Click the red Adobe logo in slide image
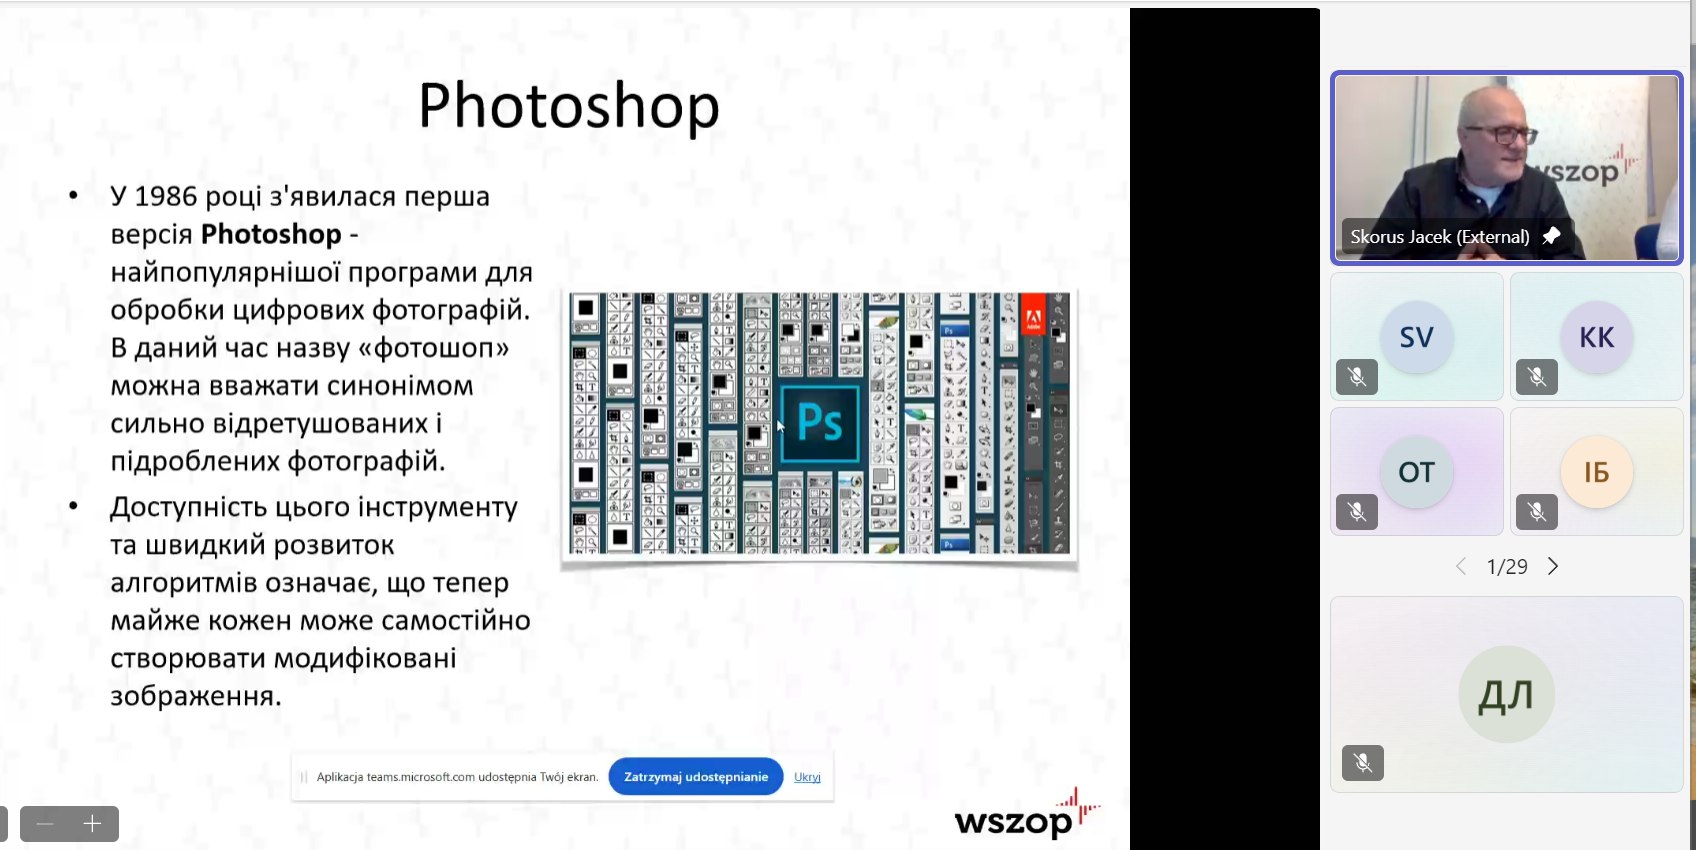Screen dimensions: 1696x850 pyautogui.click(x=1032, y=313)
